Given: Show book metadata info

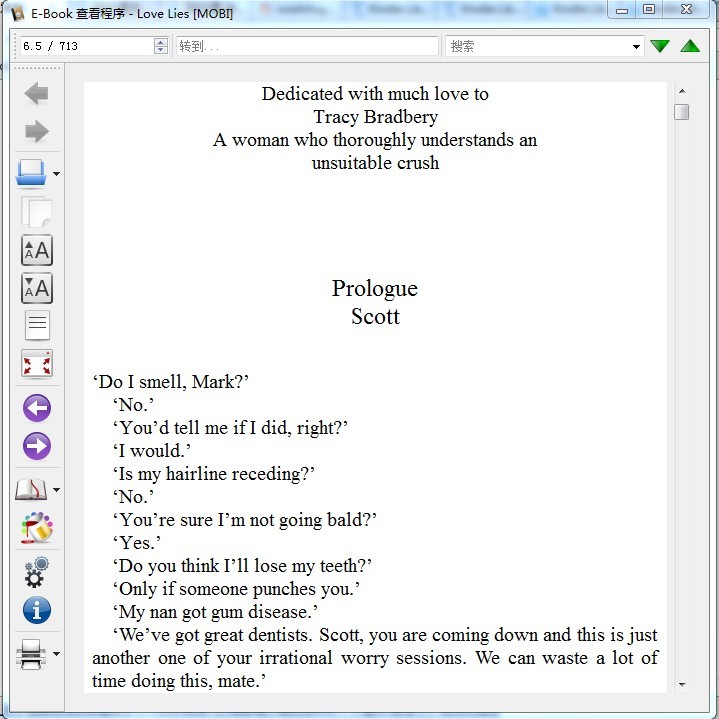Looking at the screenshot, I should point(36,610).
